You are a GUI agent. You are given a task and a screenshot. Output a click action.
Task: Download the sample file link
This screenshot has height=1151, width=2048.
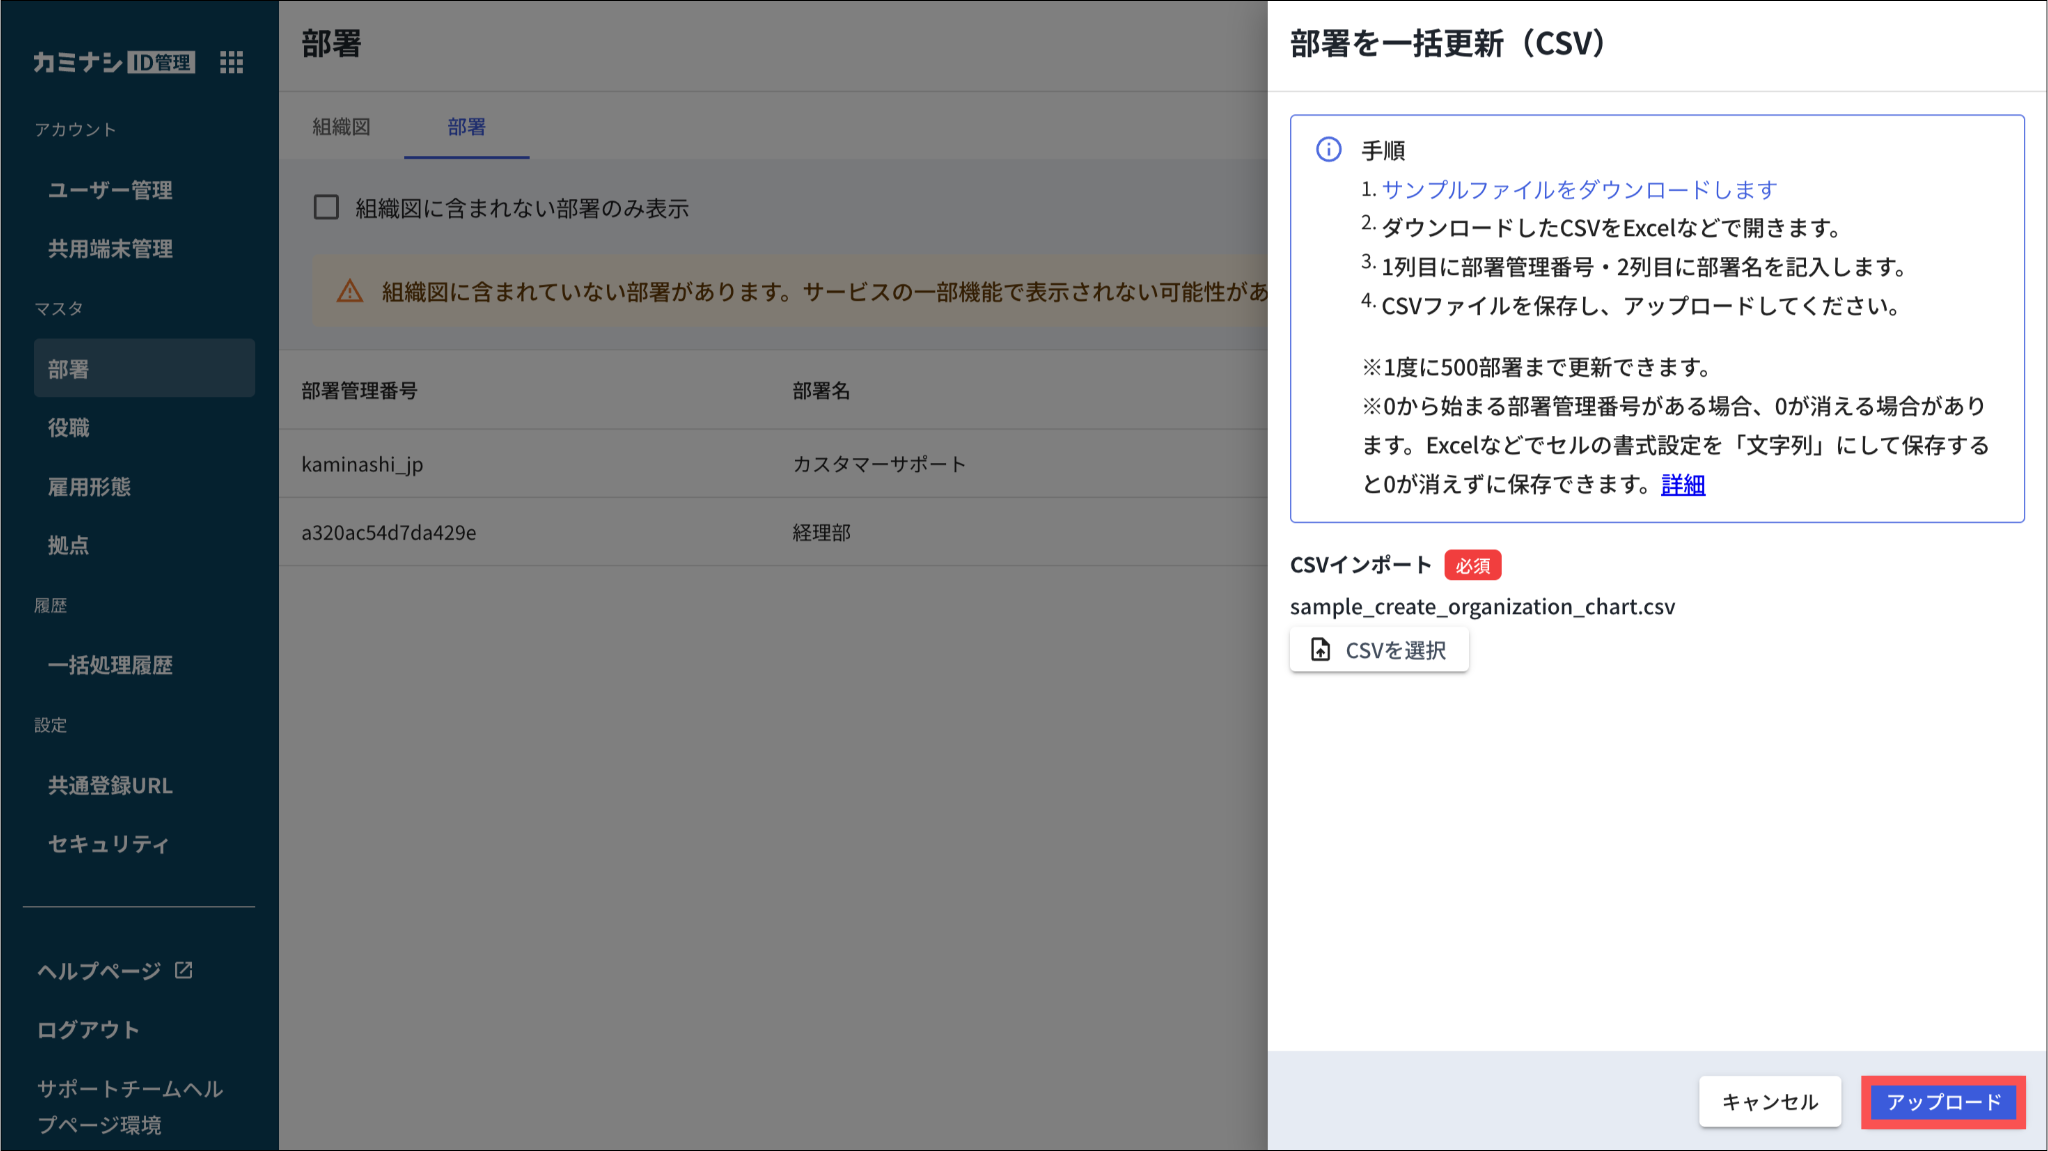[1579, 190]
